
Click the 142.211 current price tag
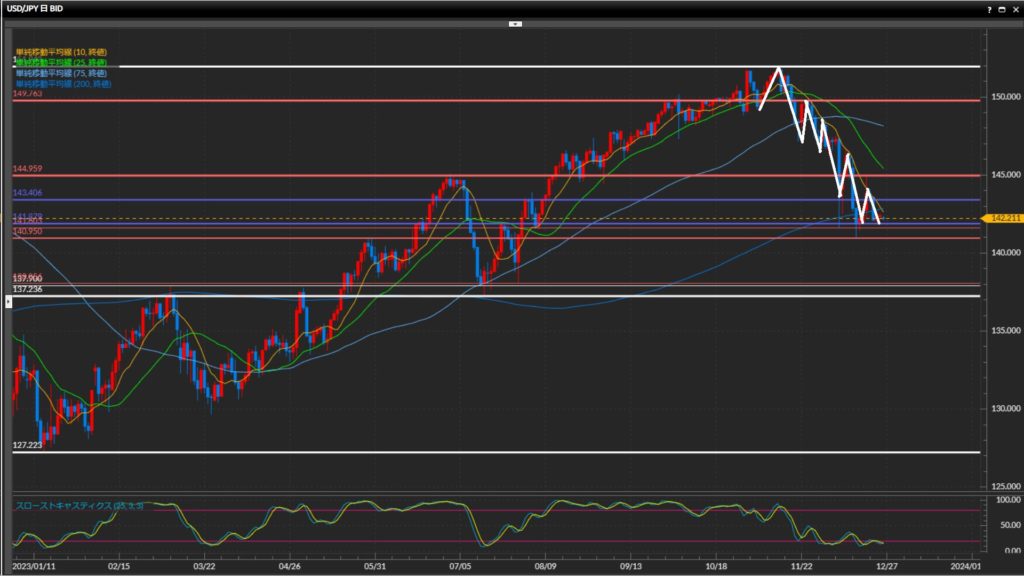(1001, 218)
